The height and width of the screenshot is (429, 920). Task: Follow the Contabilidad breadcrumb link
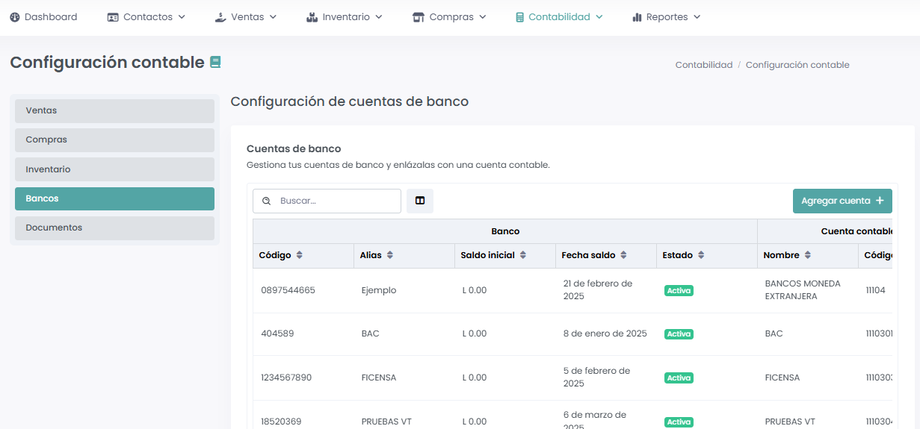(704, 65)
